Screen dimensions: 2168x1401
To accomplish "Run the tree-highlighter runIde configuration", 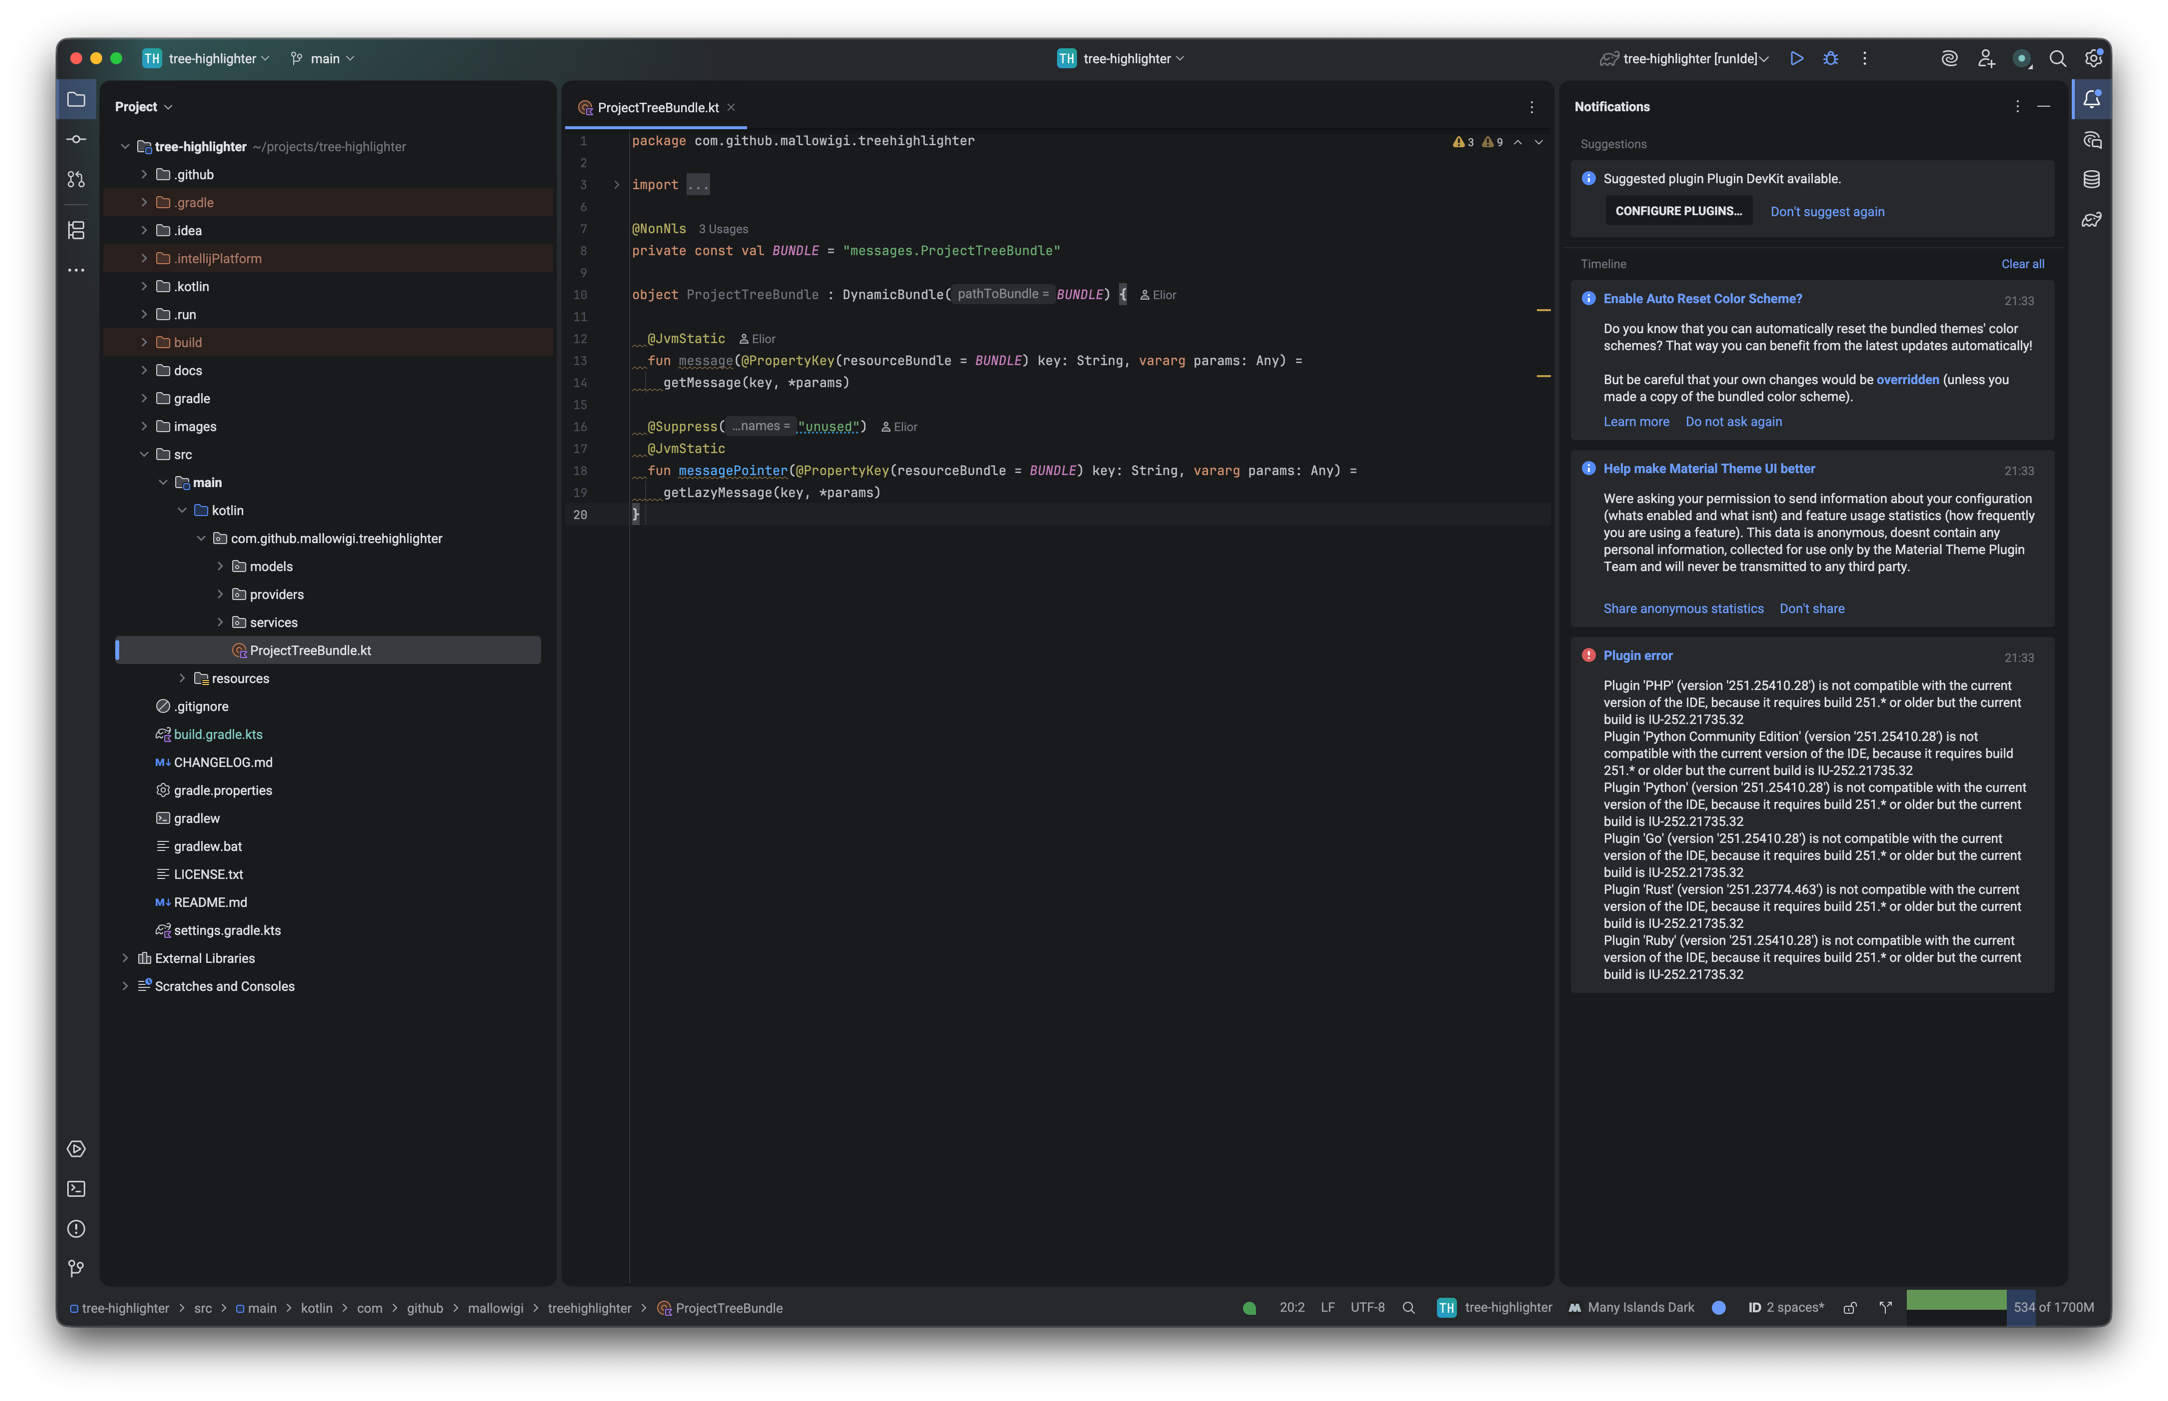I will pyautogui.click(x=1796, y=58).
